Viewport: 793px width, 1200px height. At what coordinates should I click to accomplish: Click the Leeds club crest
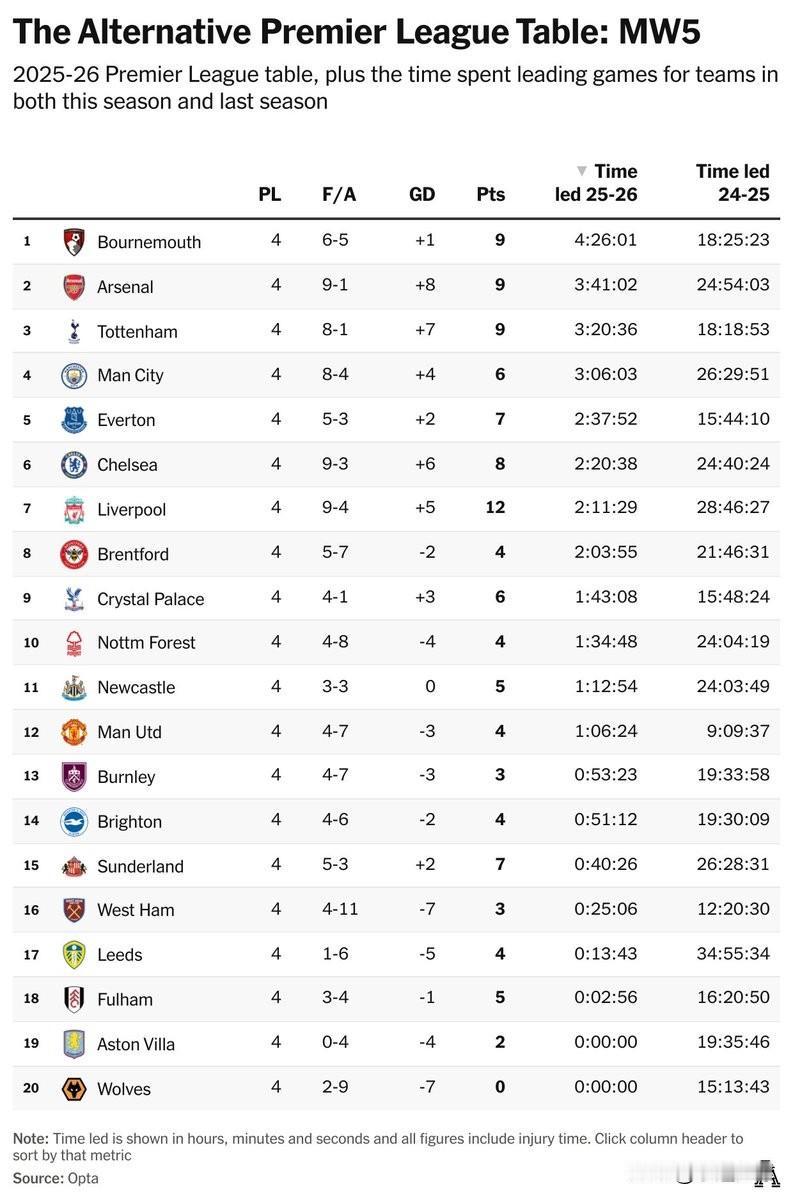74,954
